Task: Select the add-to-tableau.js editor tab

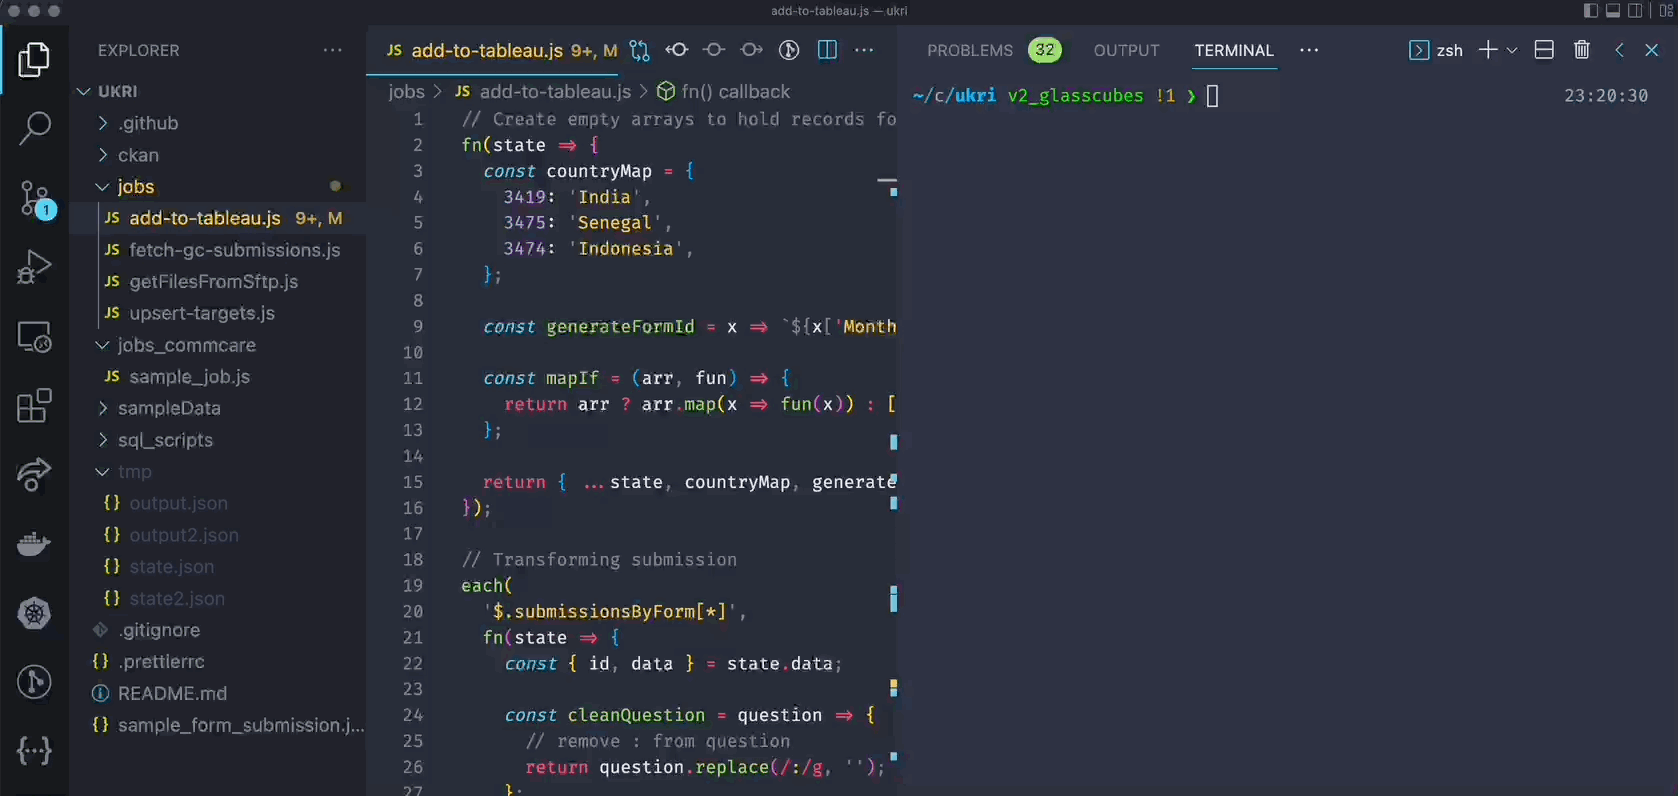Action: (492, 50)
